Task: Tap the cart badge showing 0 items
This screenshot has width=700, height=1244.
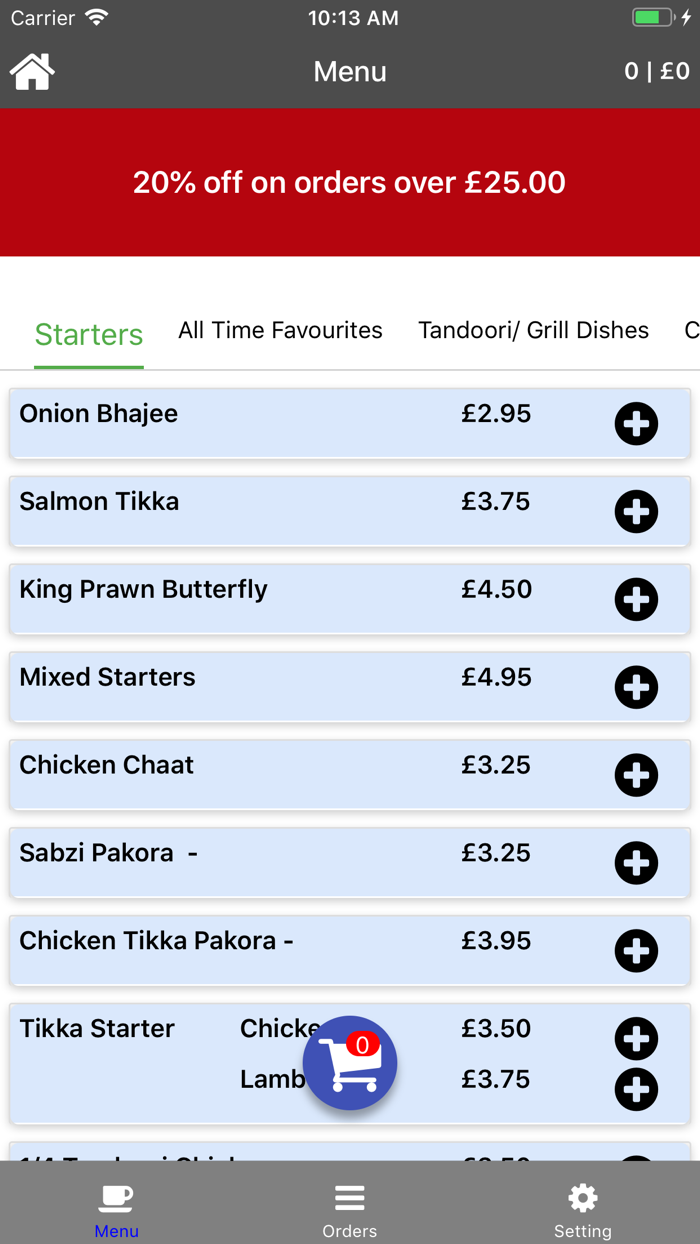Action: [362, 1040]
